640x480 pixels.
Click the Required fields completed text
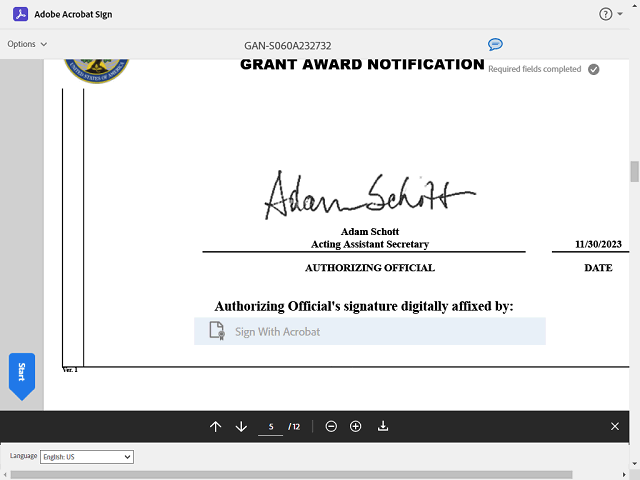tap(535, 69)
